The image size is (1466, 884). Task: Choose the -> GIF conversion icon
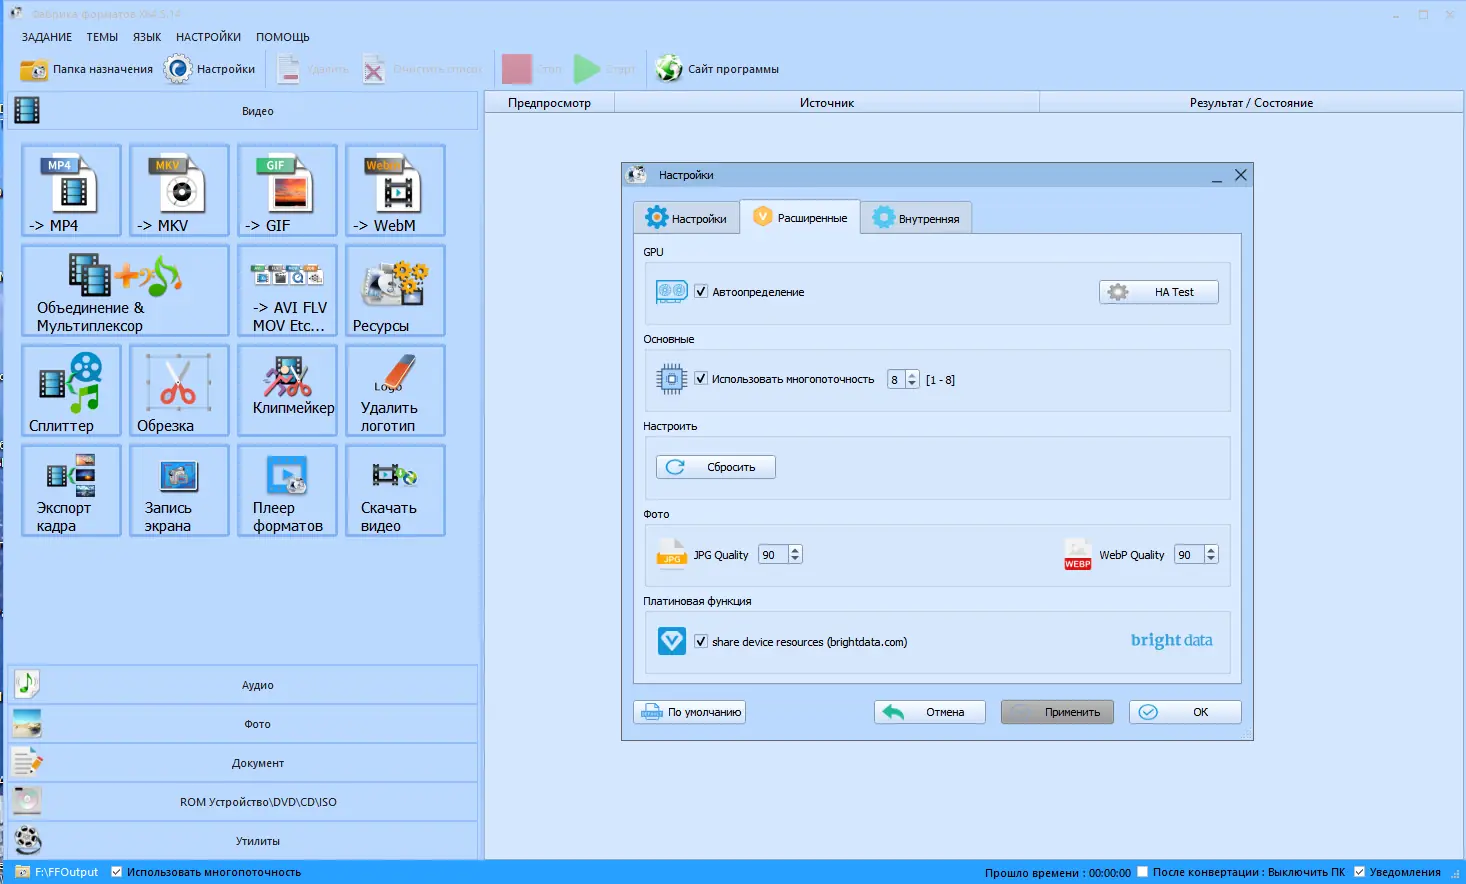287,190
